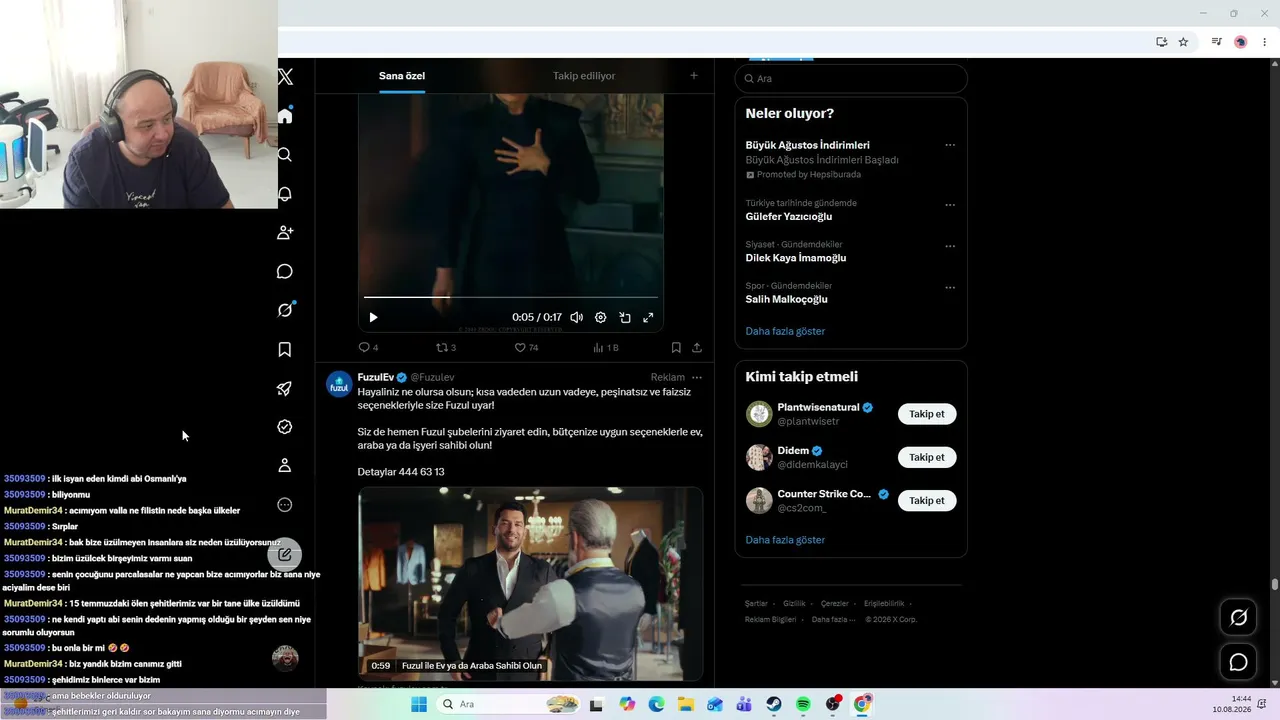Follow Plantwisenatural with Takip et
Screen dimensions: 1280x720
click(927, 414)
